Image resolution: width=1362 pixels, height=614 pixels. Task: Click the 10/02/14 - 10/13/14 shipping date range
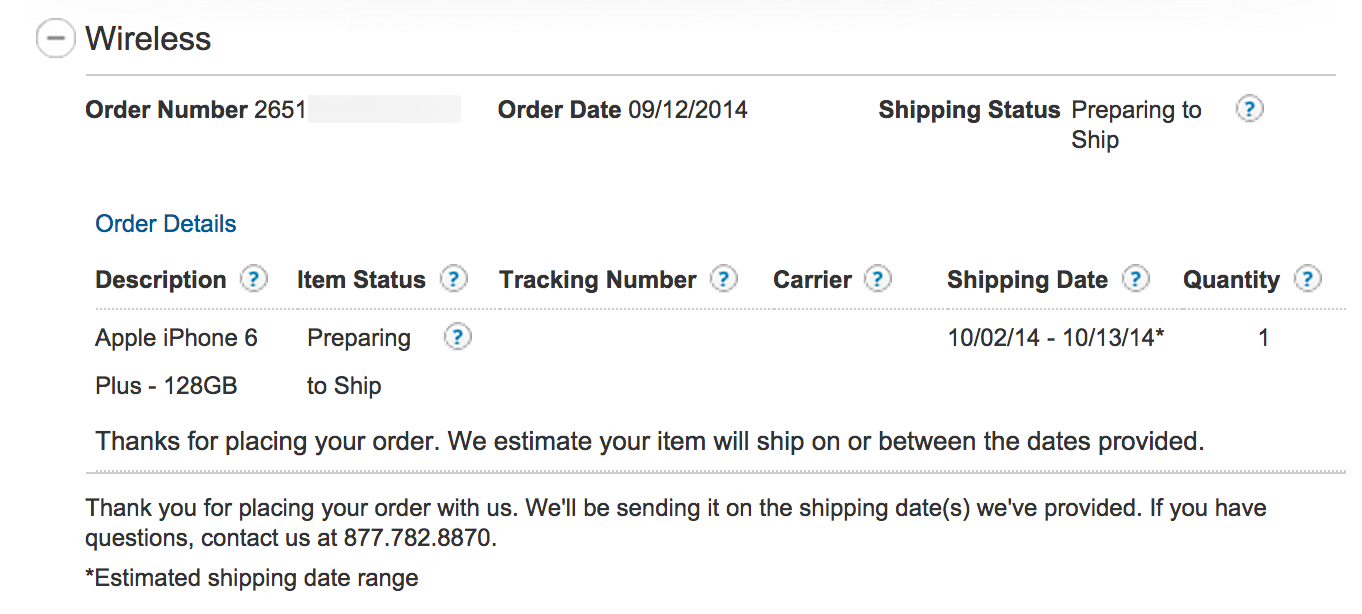coord(1056,338)
